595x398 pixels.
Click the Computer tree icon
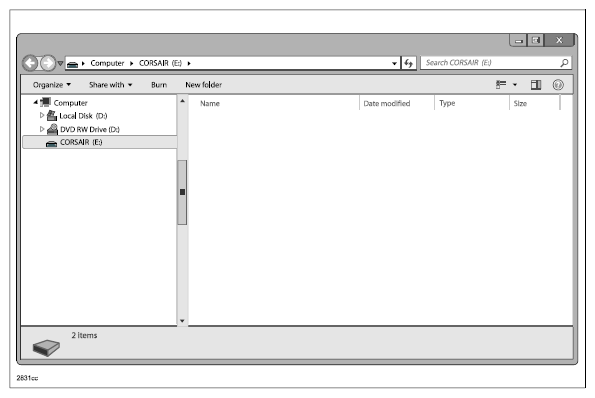tap(46, 102)
